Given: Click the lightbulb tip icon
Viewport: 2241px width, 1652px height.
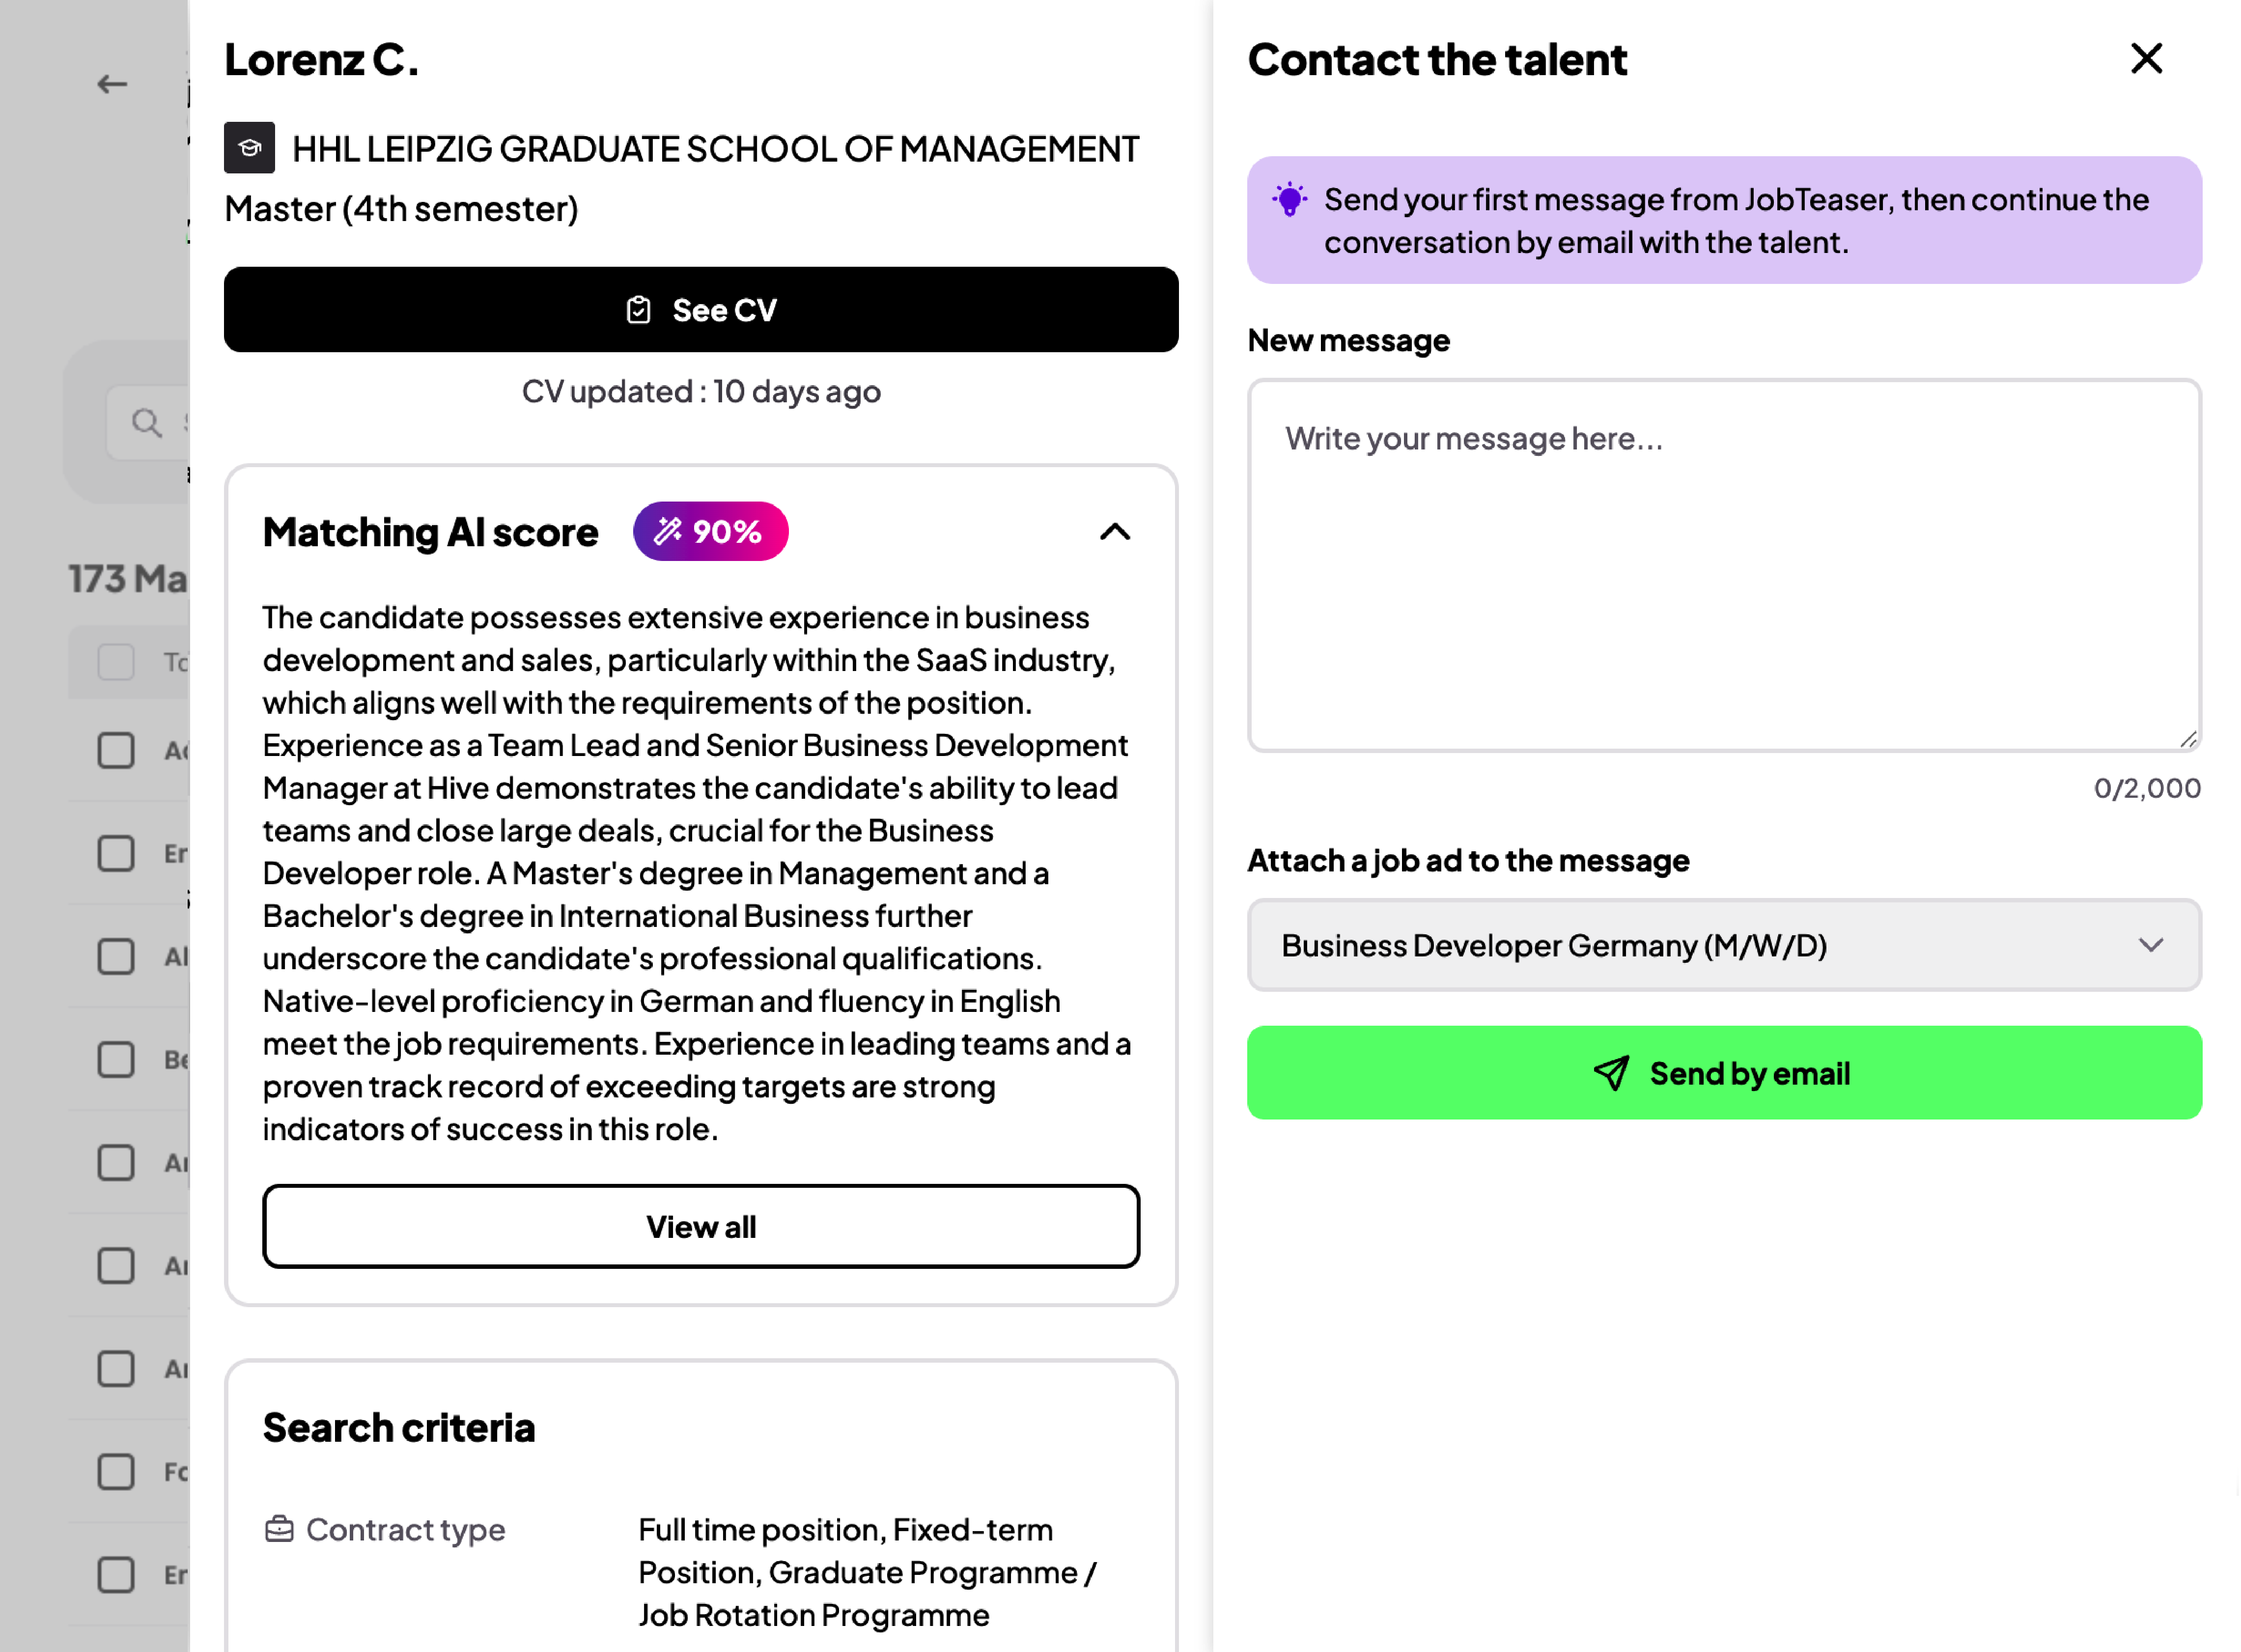Looking at the screenshot, I should coord(1289,199).
